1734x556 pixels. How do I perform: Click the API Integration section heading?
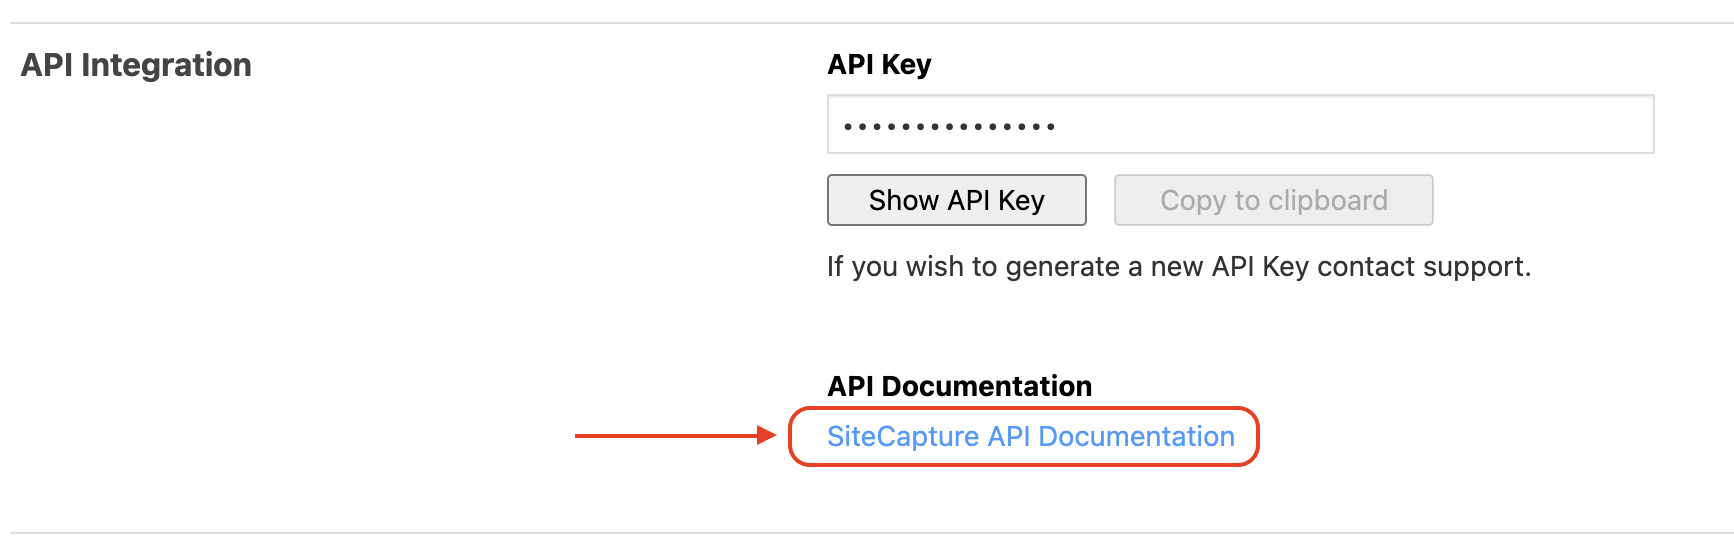[136, 65]
